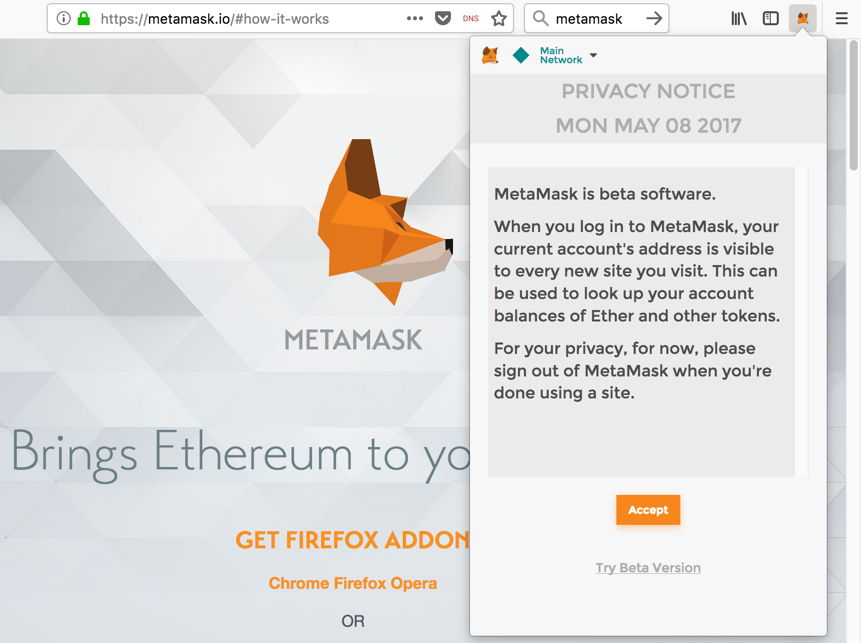Click the fox logo in MetaMask popup header
The width and height of the screenshot is (861, 643).
[x=490, y=55]
